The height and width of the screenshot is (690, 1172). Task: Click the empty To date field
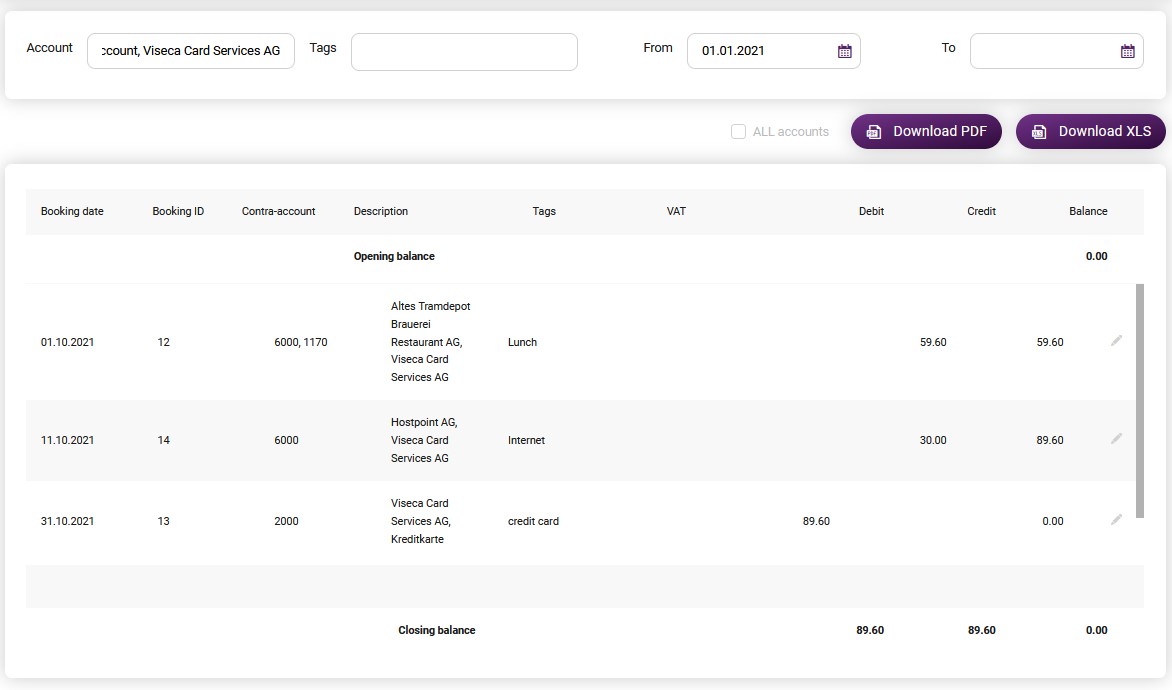(1056, 51)
